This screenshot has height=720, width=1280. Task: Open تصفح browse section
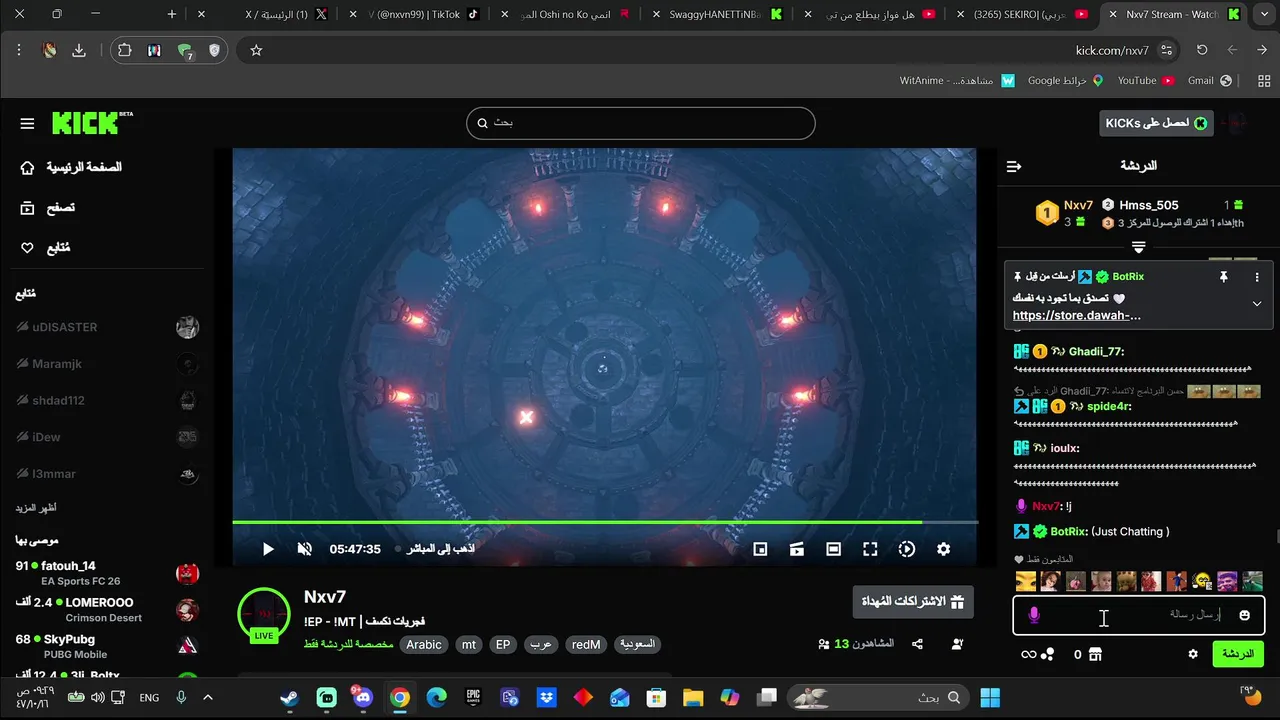pos(48,208)
